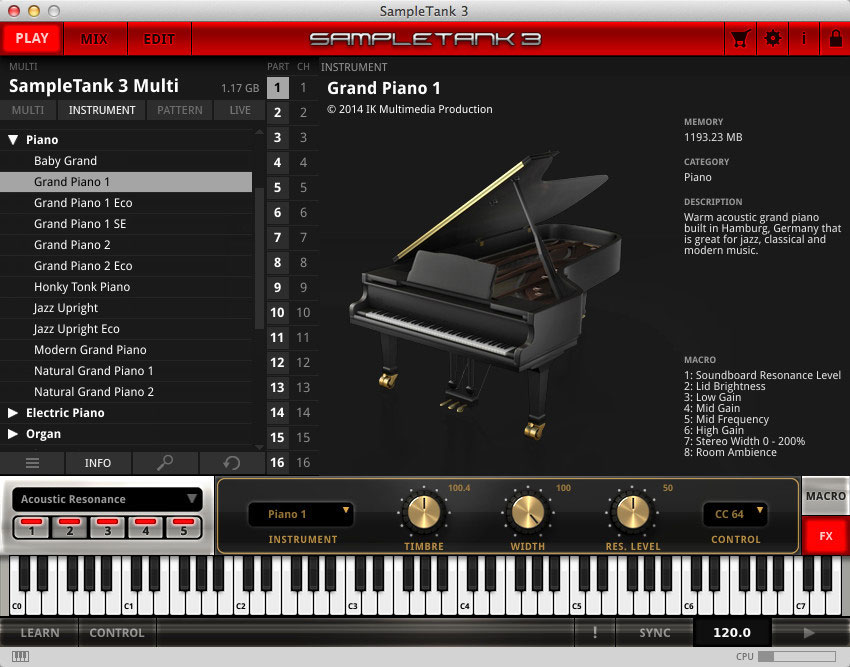Expand the Organ category
This screenshot has width=850, height=667.
pos(13,434)
